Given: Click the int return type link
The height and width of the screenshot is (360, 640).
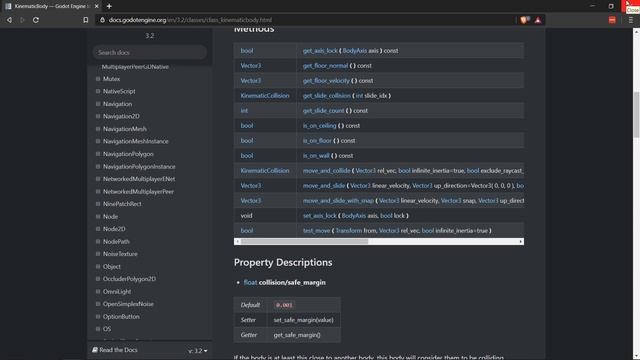Looking at the screenshot, I should click(244, 111).
